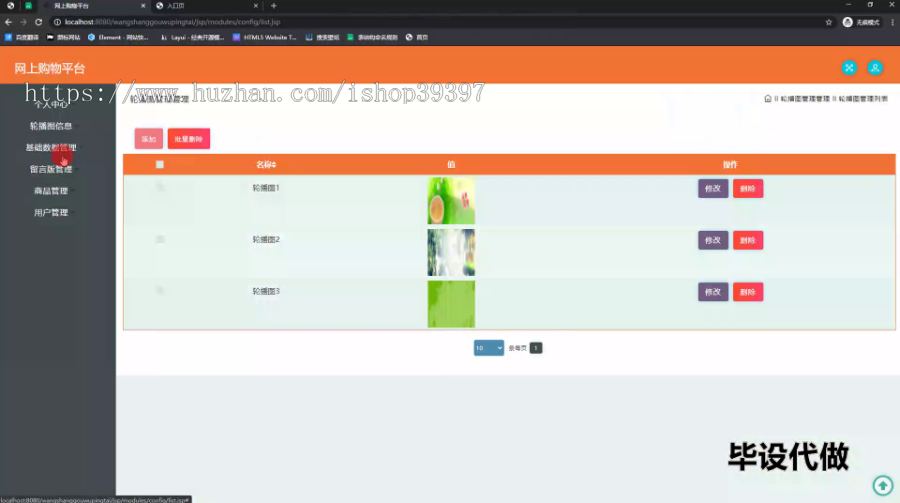This screenshot has width=900, height=503.
Task: Go back with the browser back arrow
Action: [8, 22]
